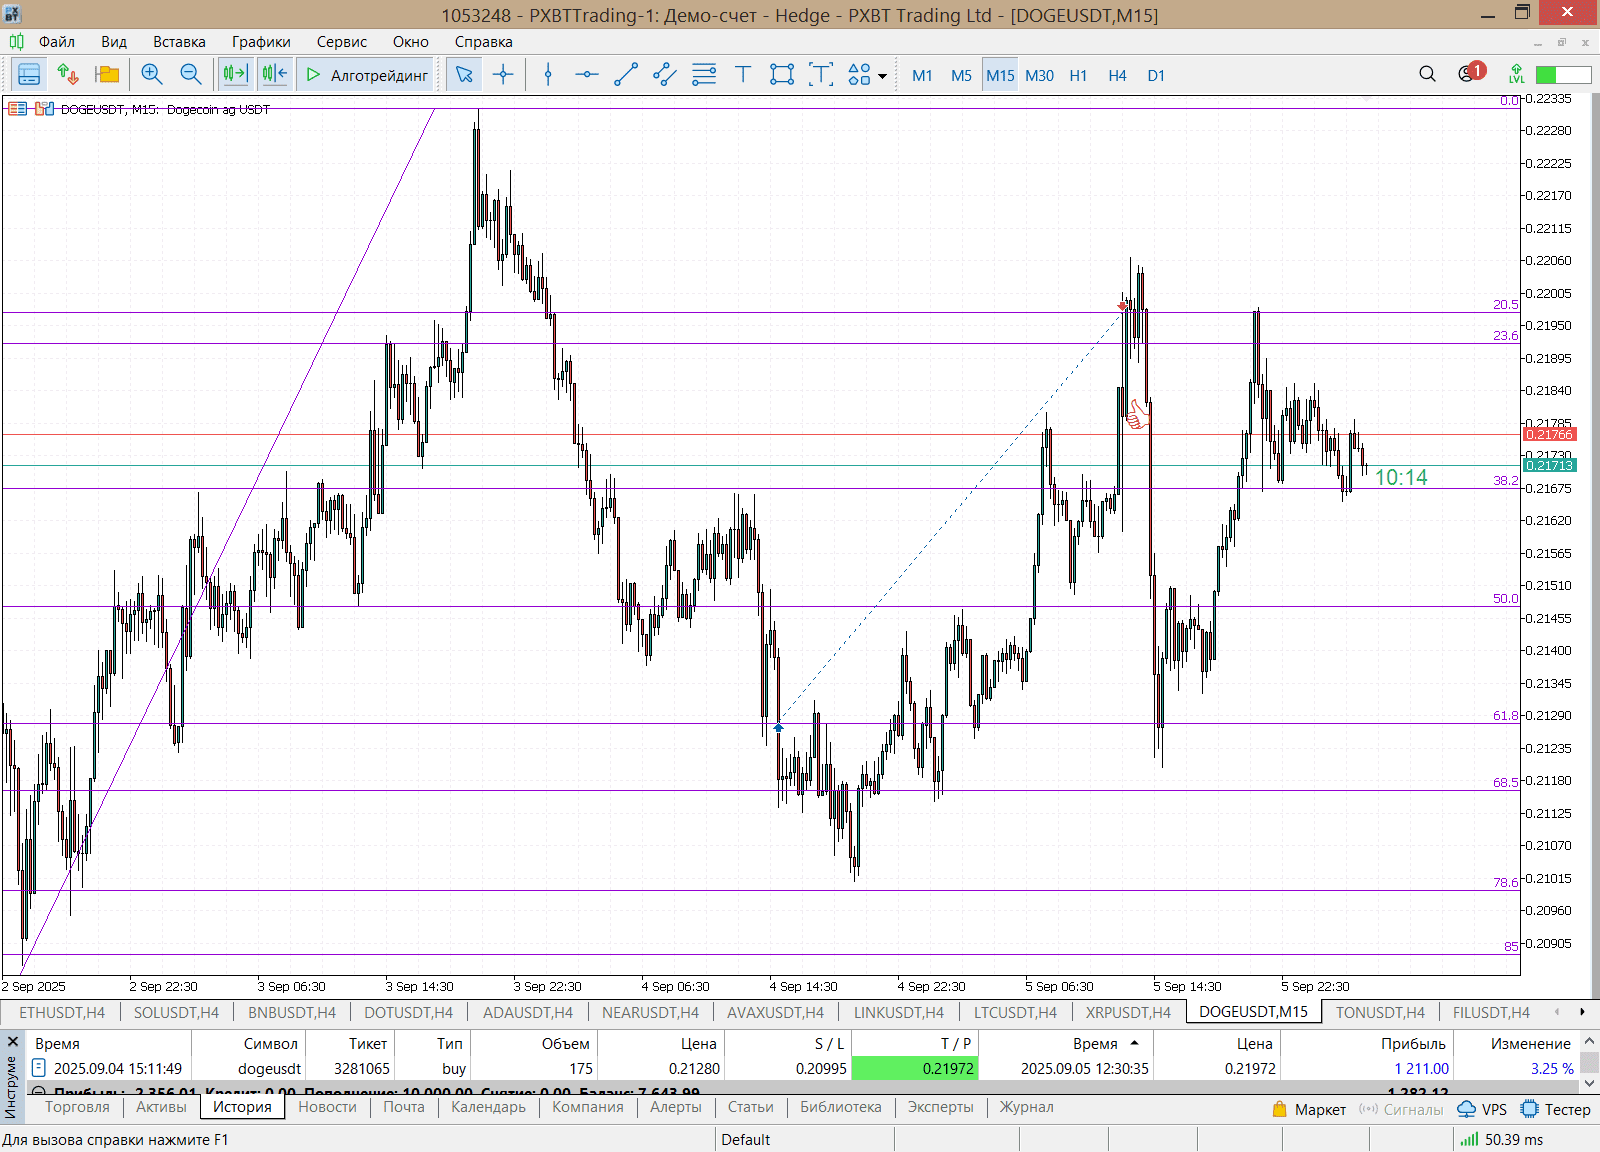The width and height of the screenshot is (1600, 1152).
Task: Click the Zoom Out magnifier icon
Action: [190, 75]
